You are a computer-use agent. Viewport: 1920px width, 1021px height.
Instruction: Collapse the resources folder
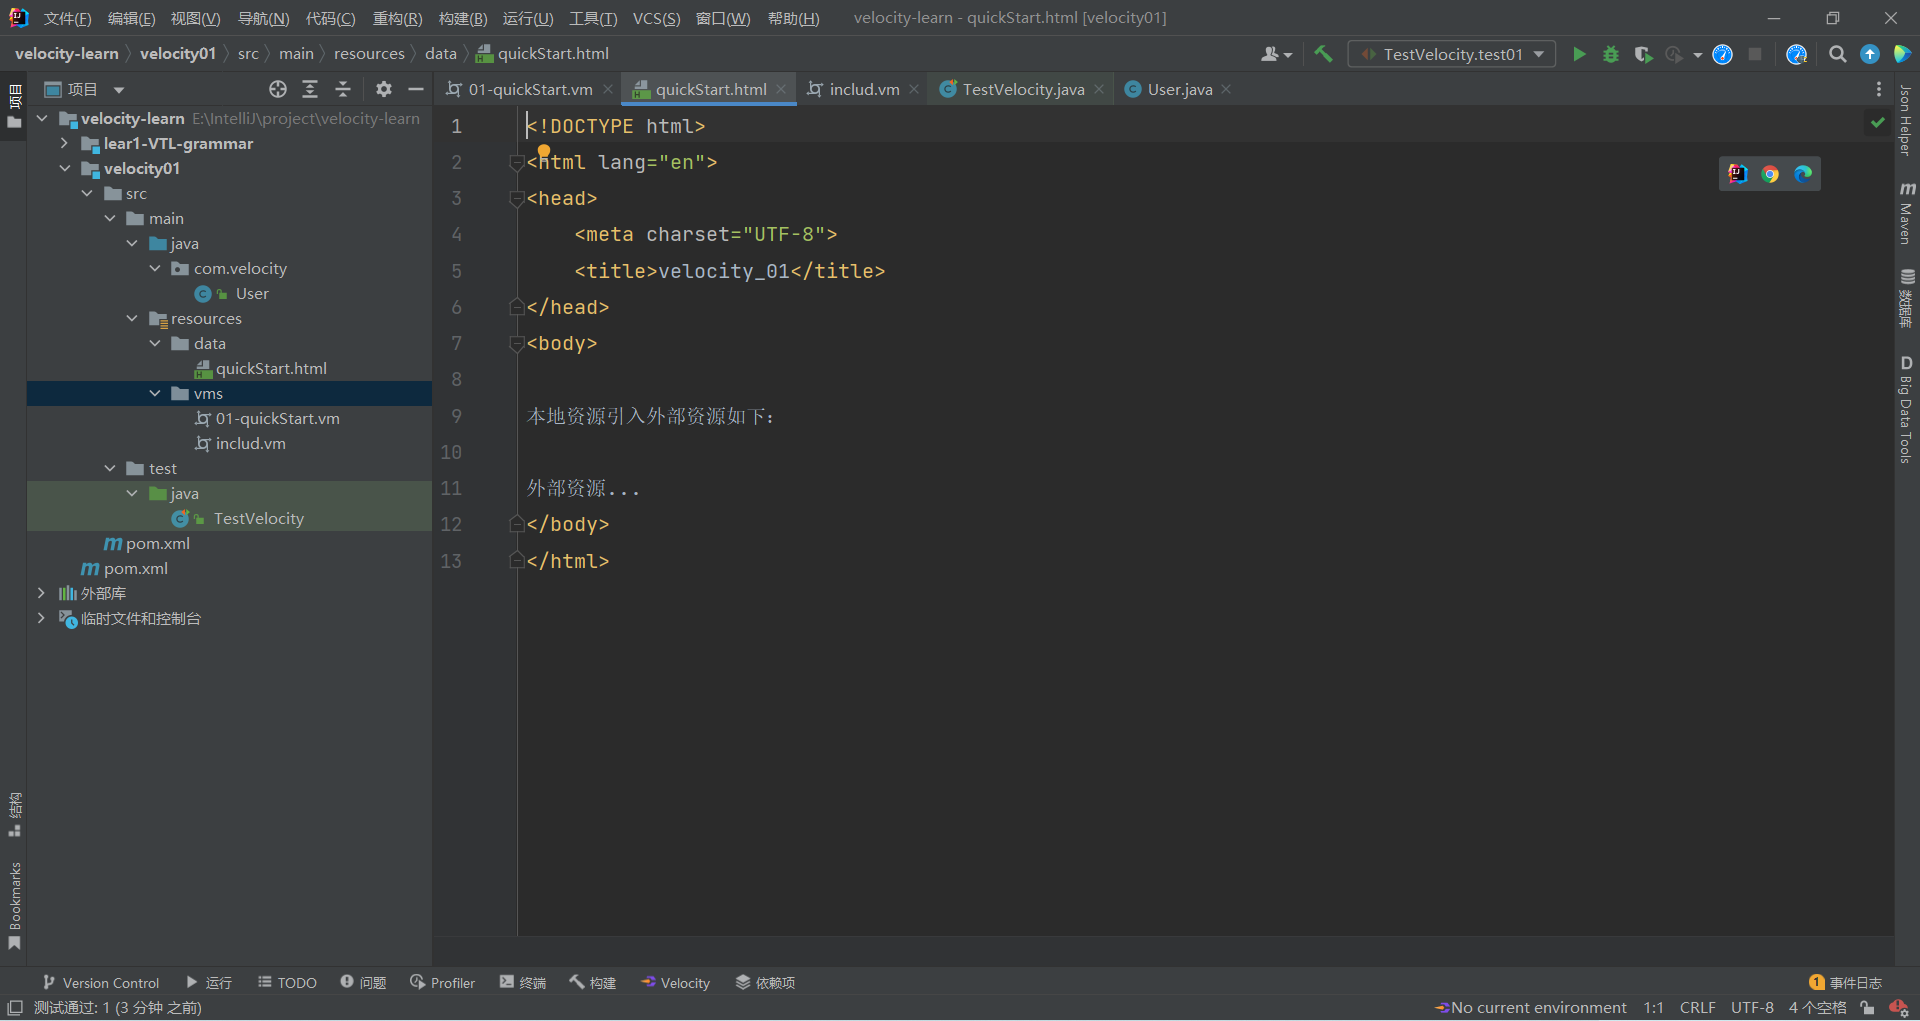pos(132,318)
